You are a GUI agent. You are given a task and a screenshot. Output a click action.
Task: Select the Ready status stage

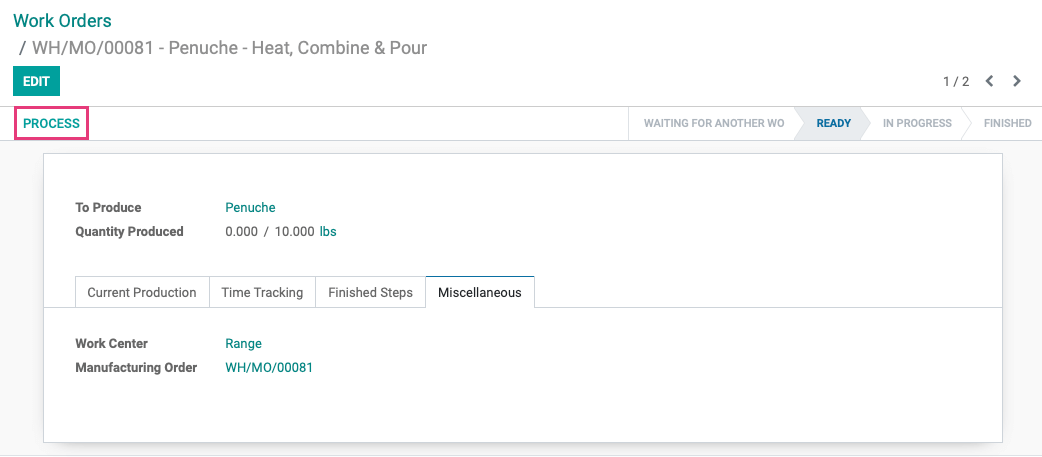tap(833, 123)
